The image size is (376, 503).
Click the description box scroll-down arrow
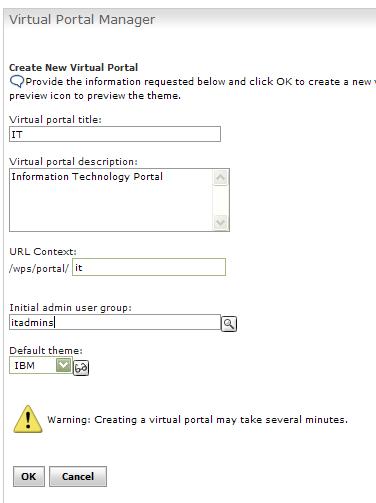pyautogui.click(x=220, y=222)
